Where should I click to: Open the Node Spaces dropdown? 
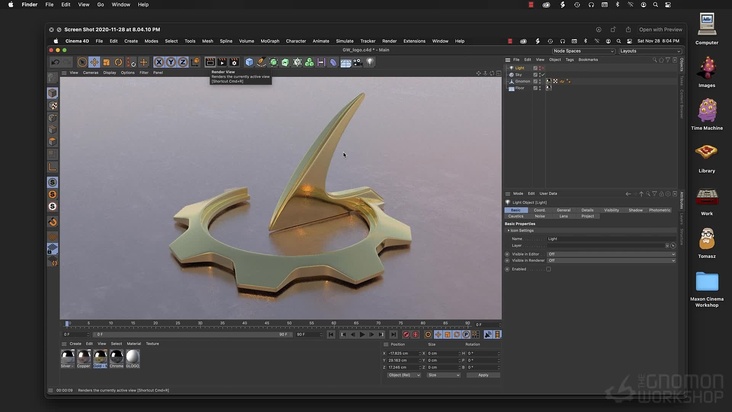click(582, 50)
